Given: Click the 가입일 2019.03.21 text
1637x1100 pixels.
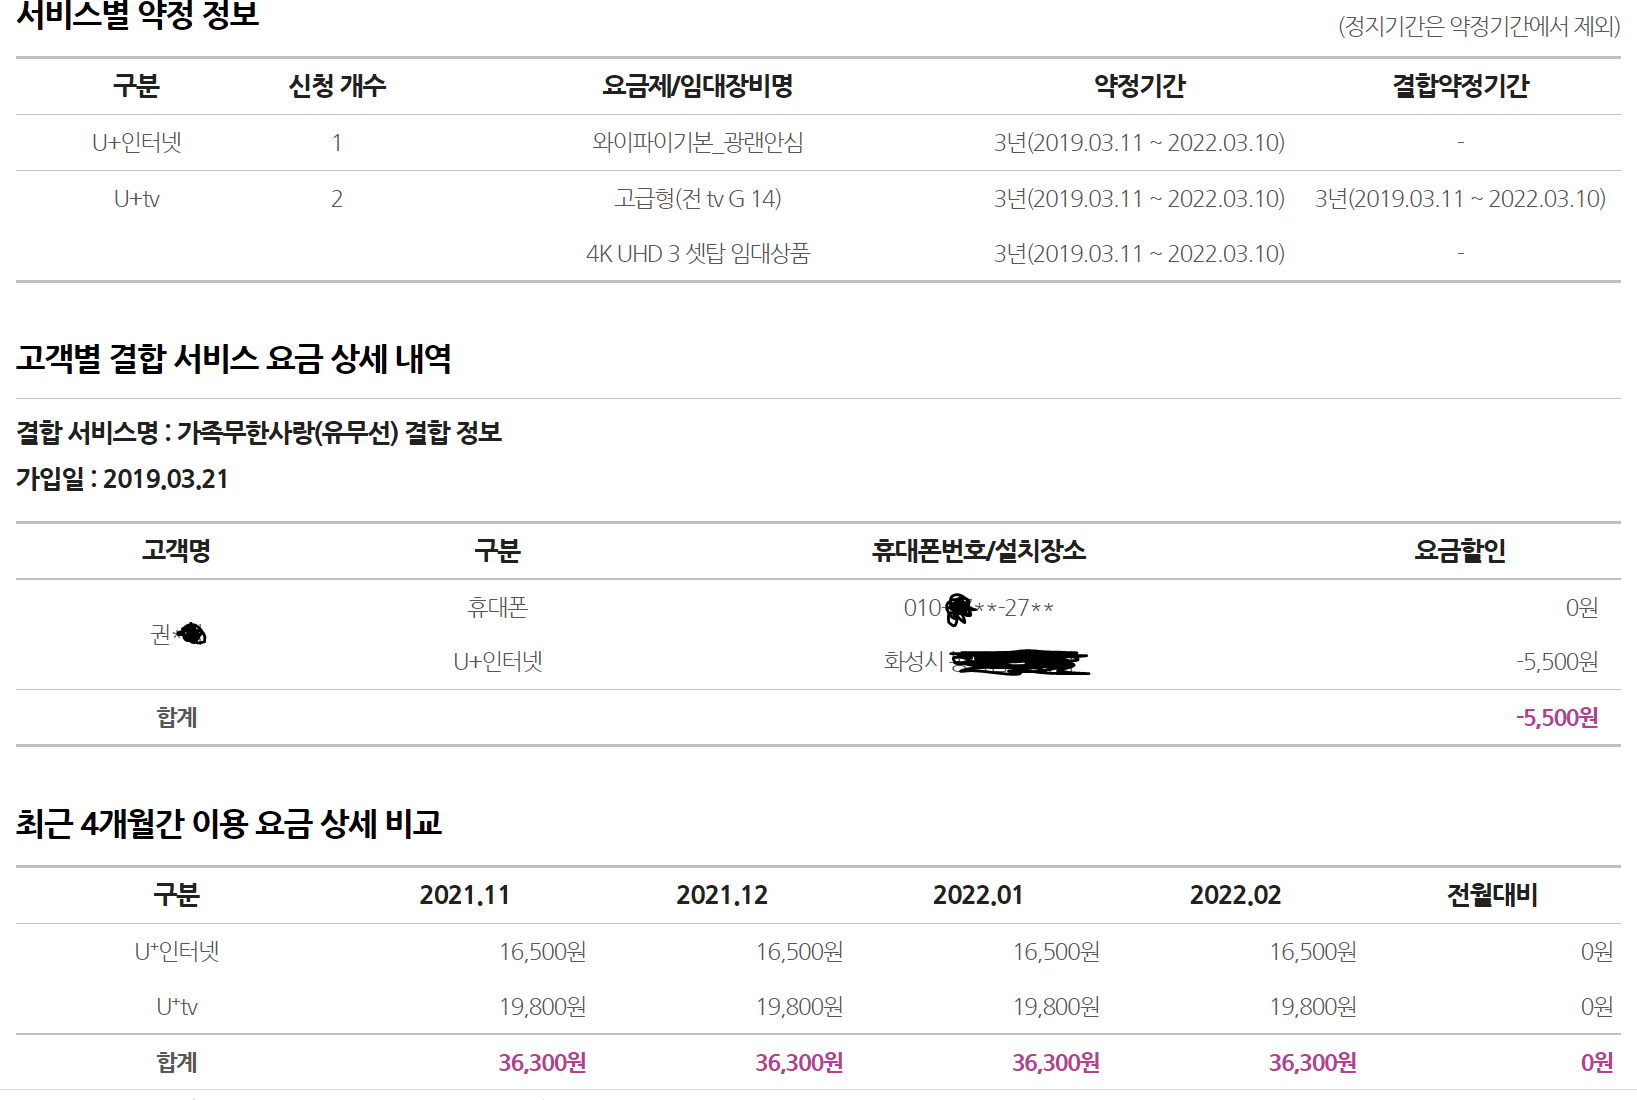Looking at the screenshot, I should [x=122, y=479].
